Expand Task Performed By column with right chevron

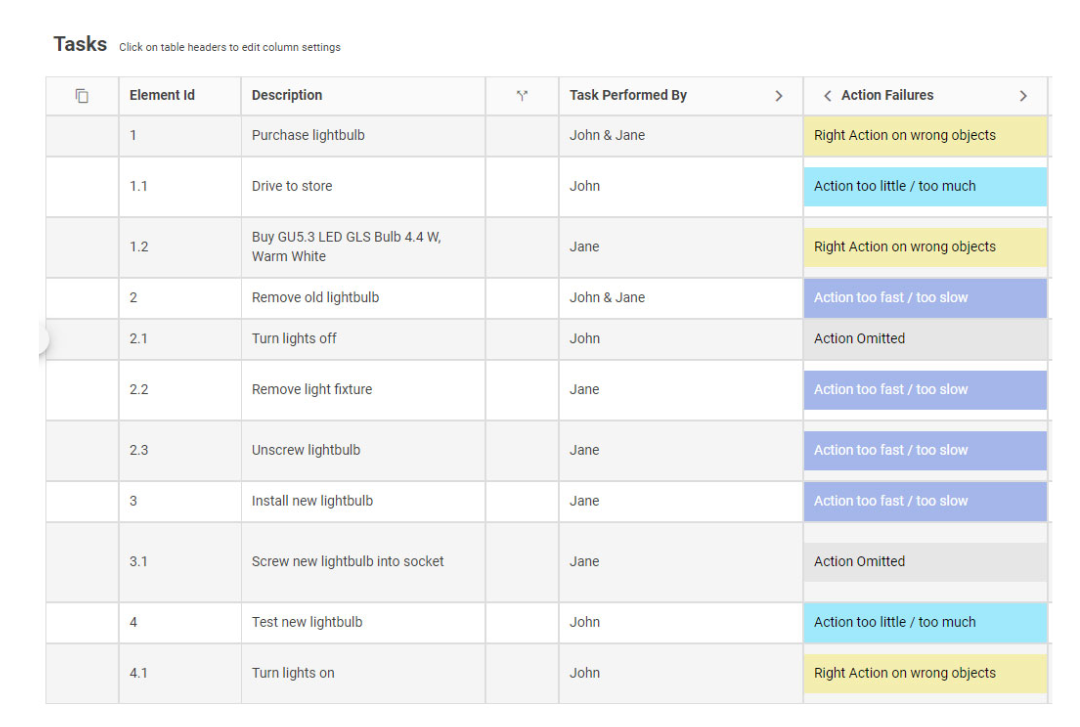[x=779, y=96]
